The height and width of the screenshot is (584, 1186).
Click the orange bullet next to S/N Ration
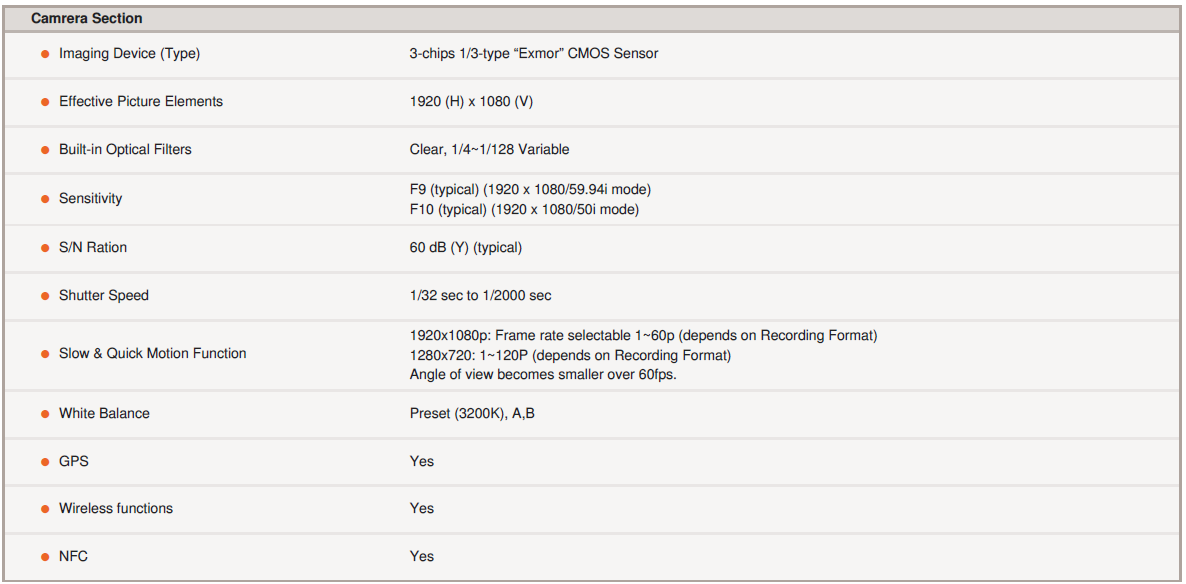point(45,248)
